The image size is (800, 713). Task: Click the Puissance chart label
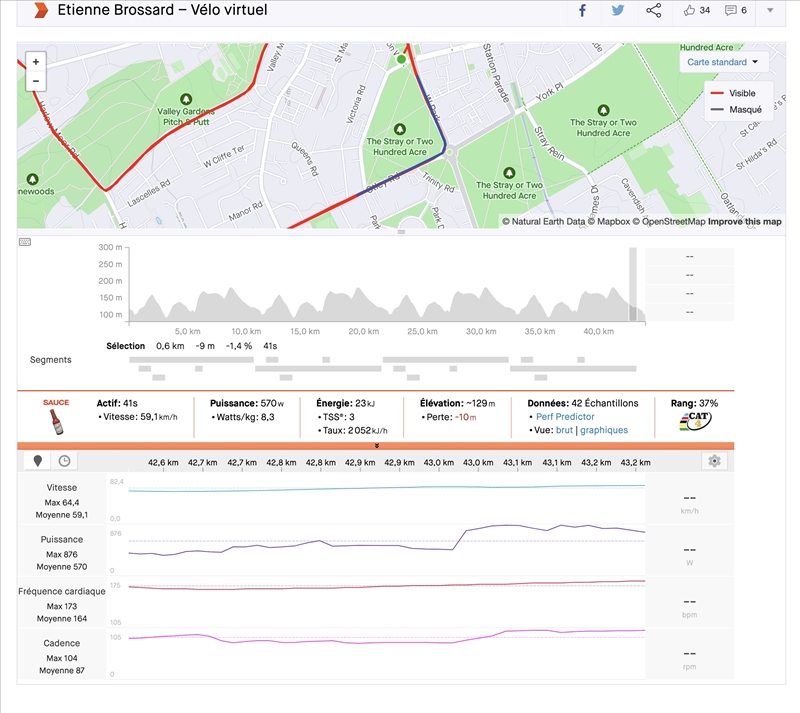tap(62, 539)
